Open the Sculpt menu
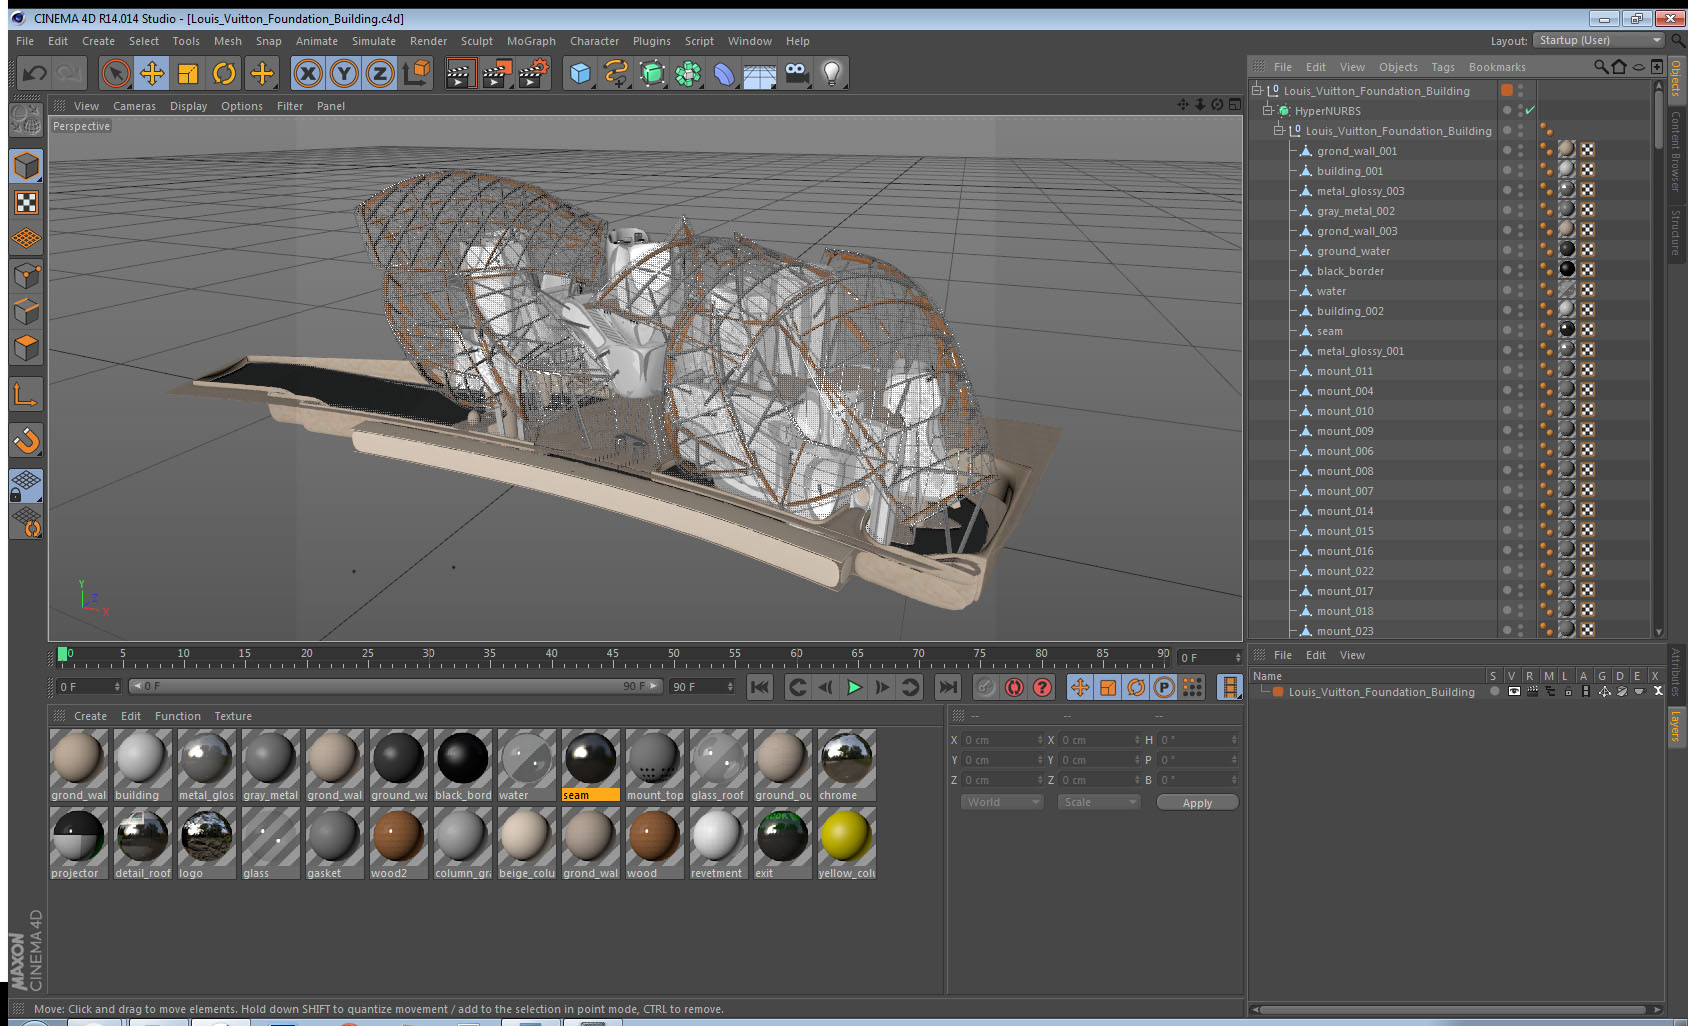This screenshot has width=1688, height=1026. click(477, 41)
